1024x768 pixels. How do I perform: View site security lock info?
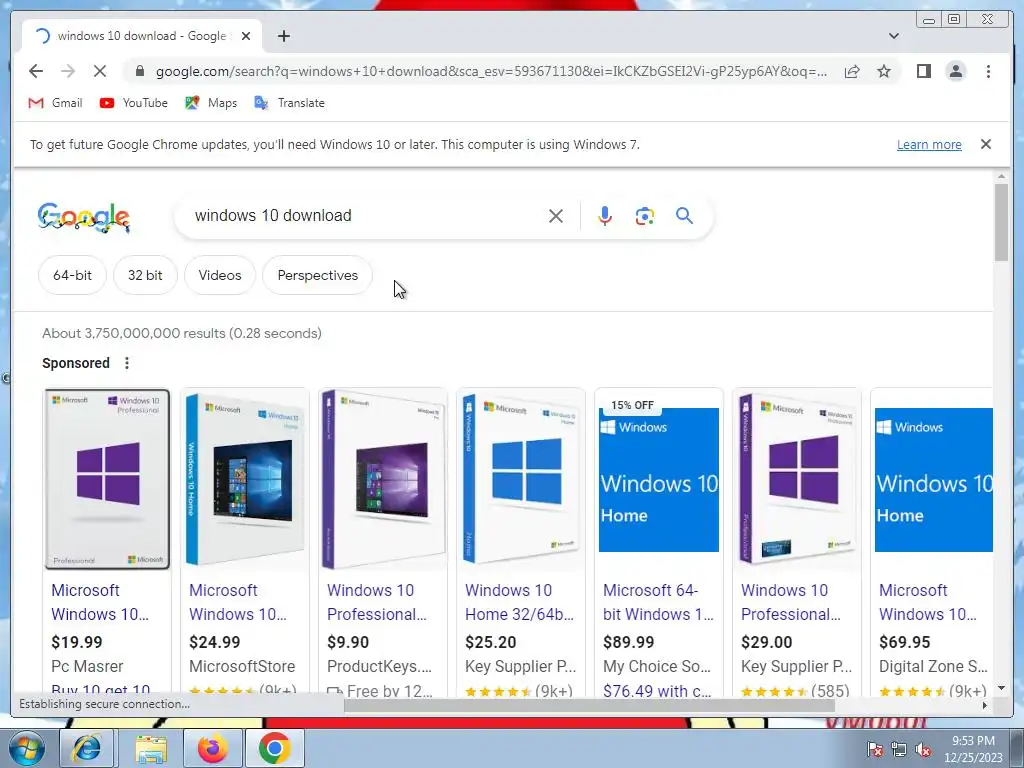pyautogui.click(x=140, y=71)
